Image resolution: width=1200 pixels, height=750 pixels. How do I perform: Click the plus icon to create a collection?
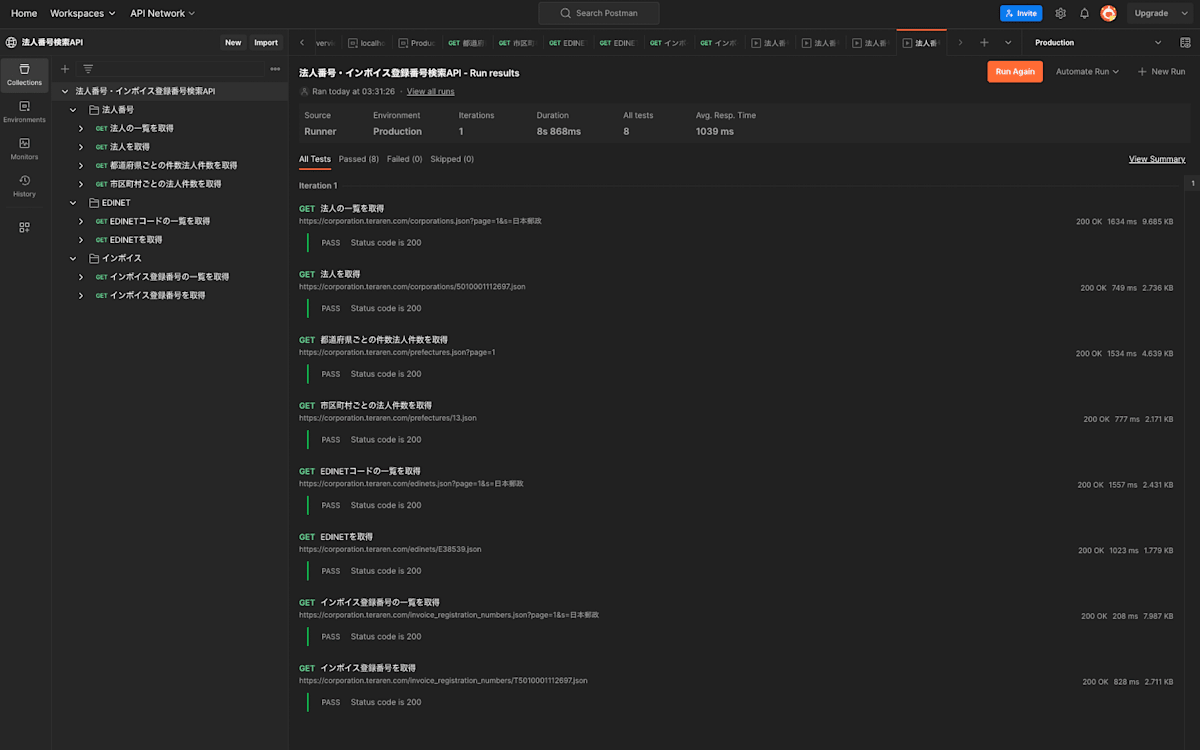click(x=65, y=69)
